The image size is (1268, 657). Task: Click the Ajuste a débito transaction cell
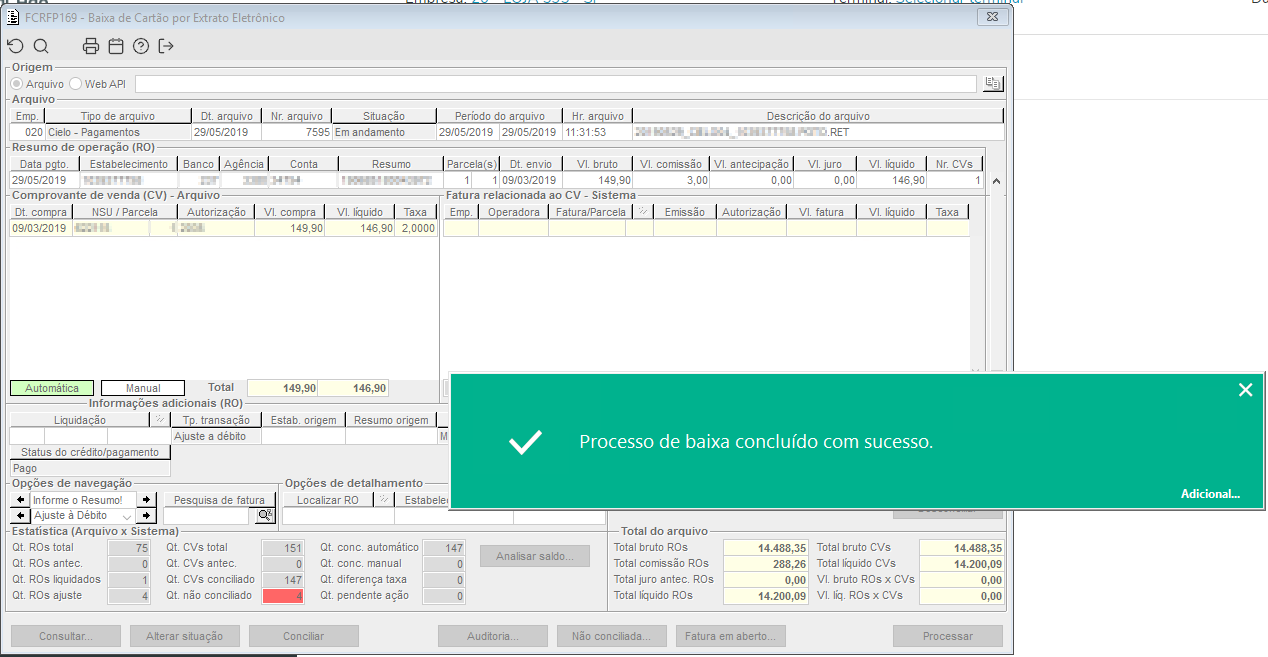click(216, 436)
